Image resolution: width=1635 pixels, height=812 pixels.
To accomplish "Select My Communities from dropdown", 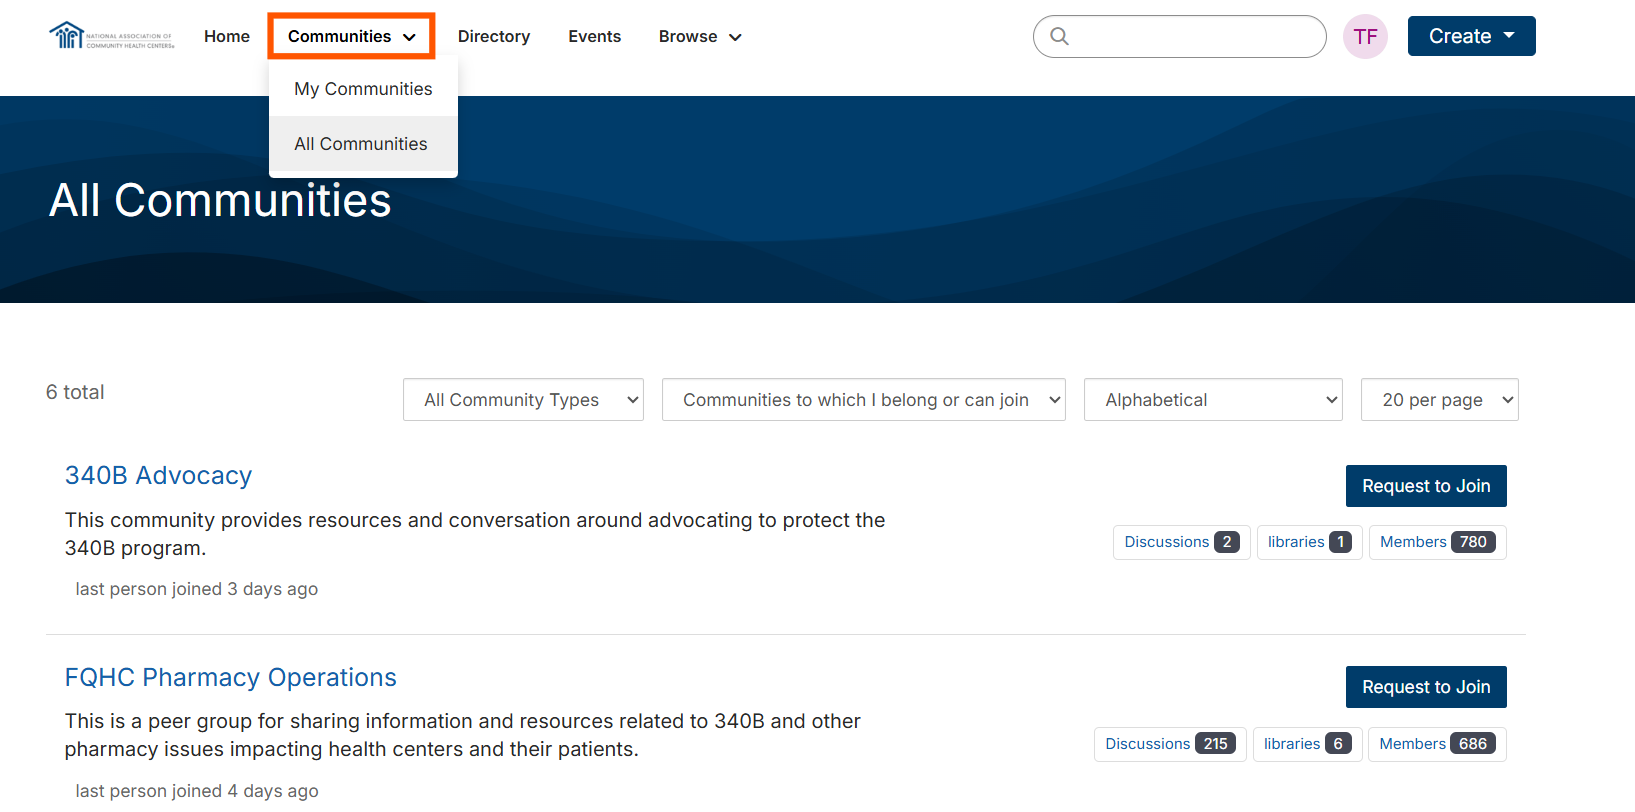I will (363, 89).
